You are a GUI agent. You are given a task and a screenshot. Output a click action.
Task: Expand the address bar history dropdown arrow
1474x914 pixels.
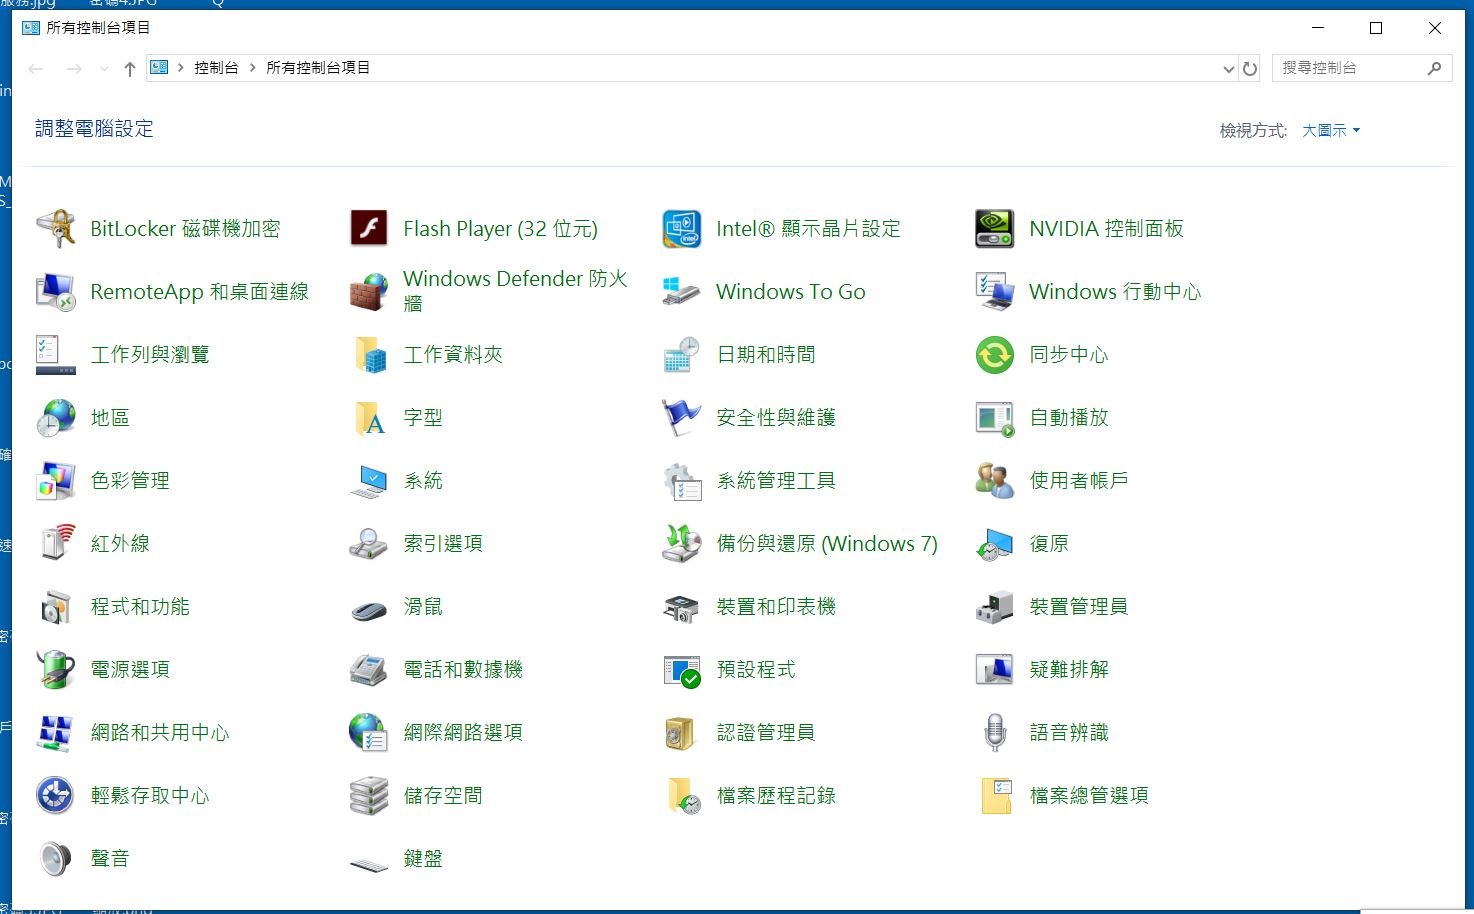click(1228, 68)
